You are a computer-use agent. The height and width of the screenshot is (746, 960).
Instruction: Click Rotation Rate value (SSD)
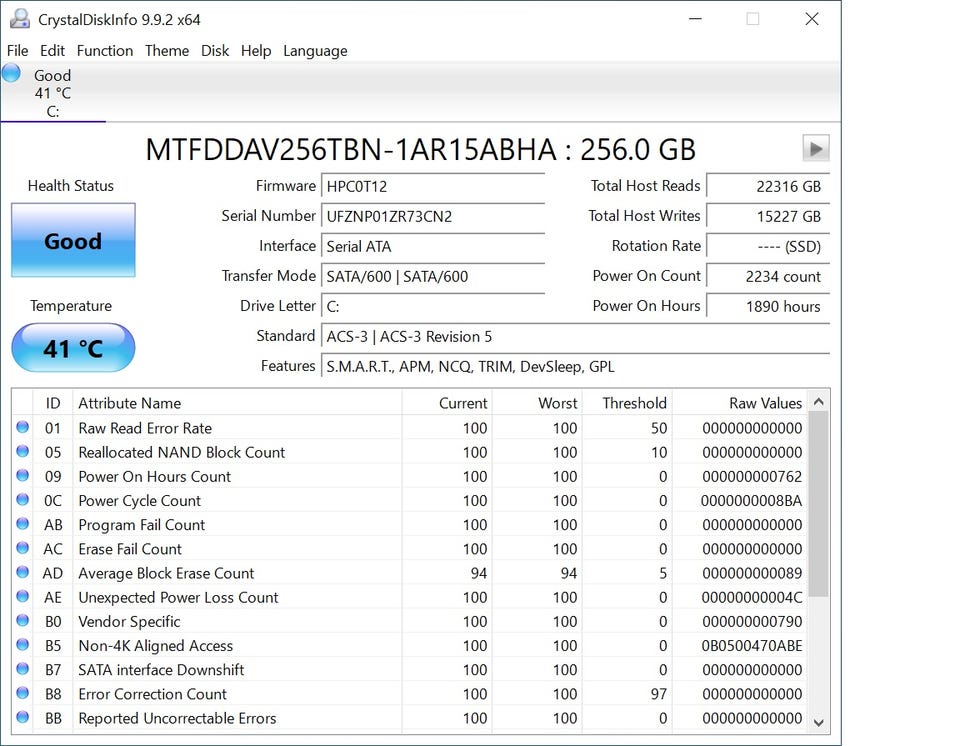(768, 246)
